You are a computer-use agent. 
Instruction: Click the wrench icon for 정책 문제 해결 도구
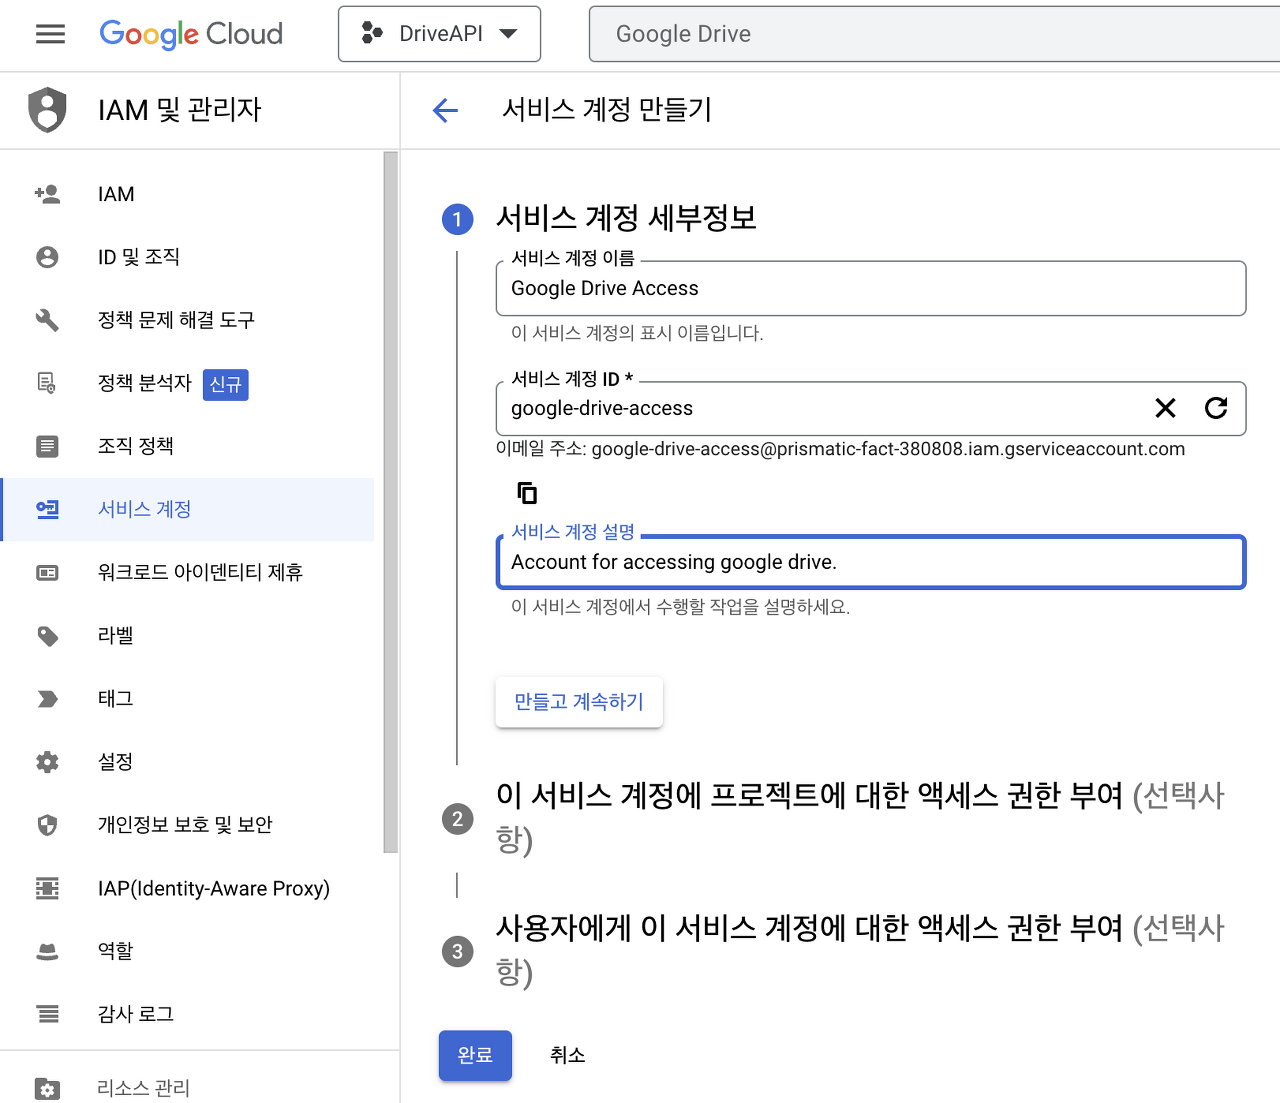click(x=47, y=320)
